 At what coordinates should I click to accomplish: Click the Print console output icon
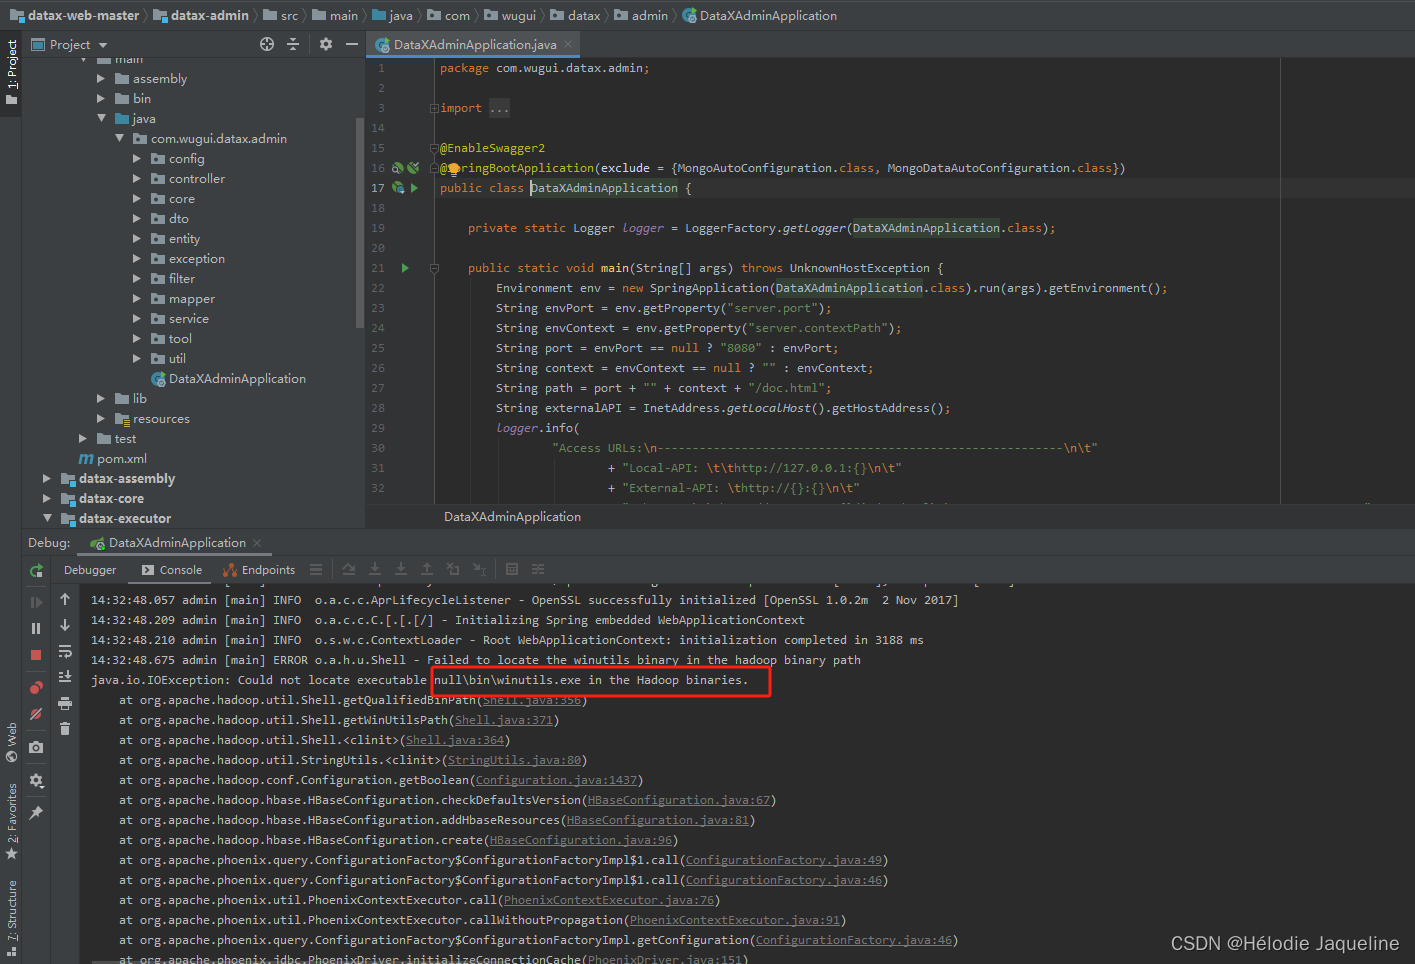65,703
